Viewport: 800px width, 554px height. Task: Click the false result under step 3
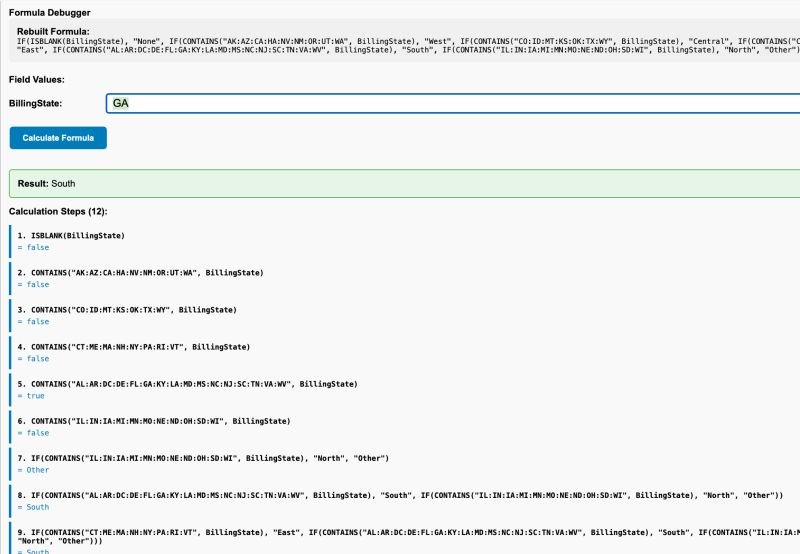point(34,321)
